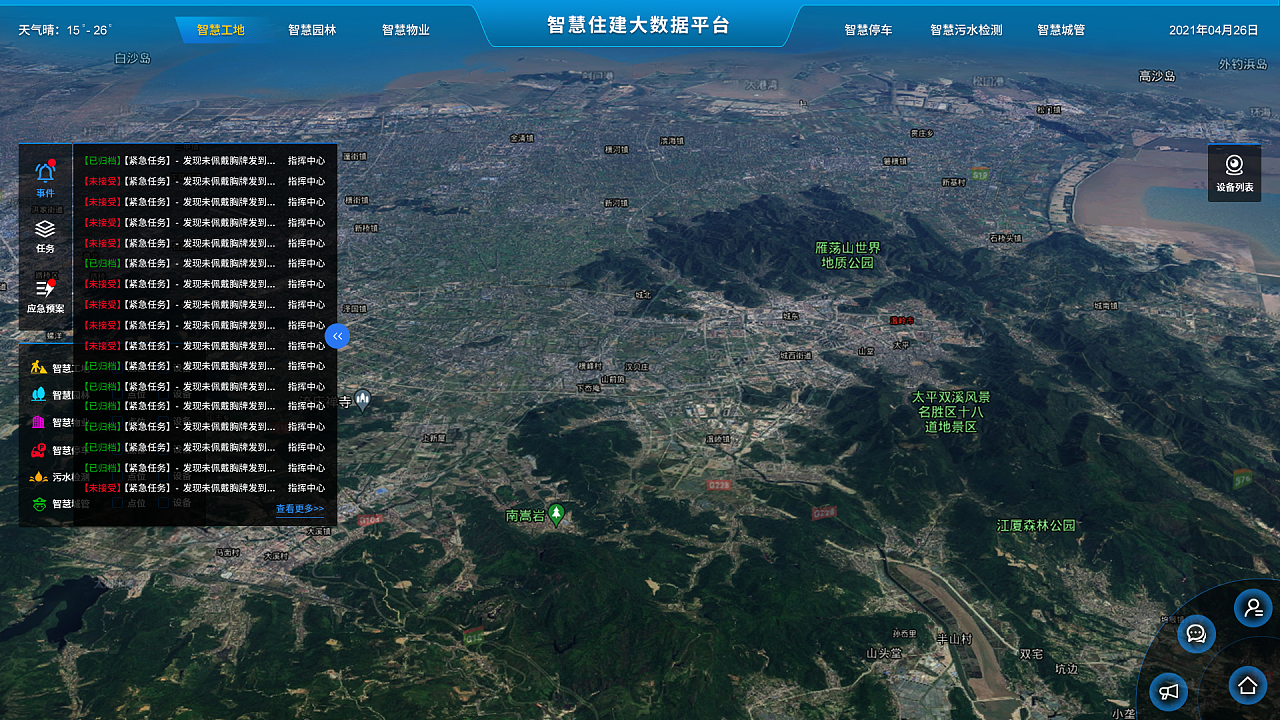Open the 查看更多>> link

coord(300,509)
